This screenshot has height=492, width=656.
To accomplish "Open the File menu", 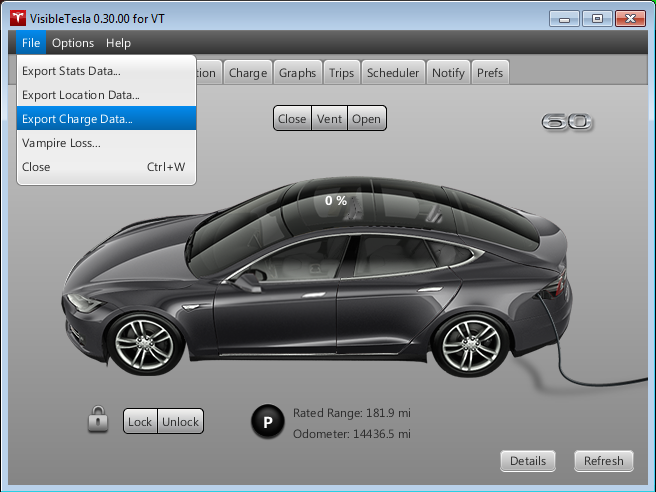I will 31,43.
